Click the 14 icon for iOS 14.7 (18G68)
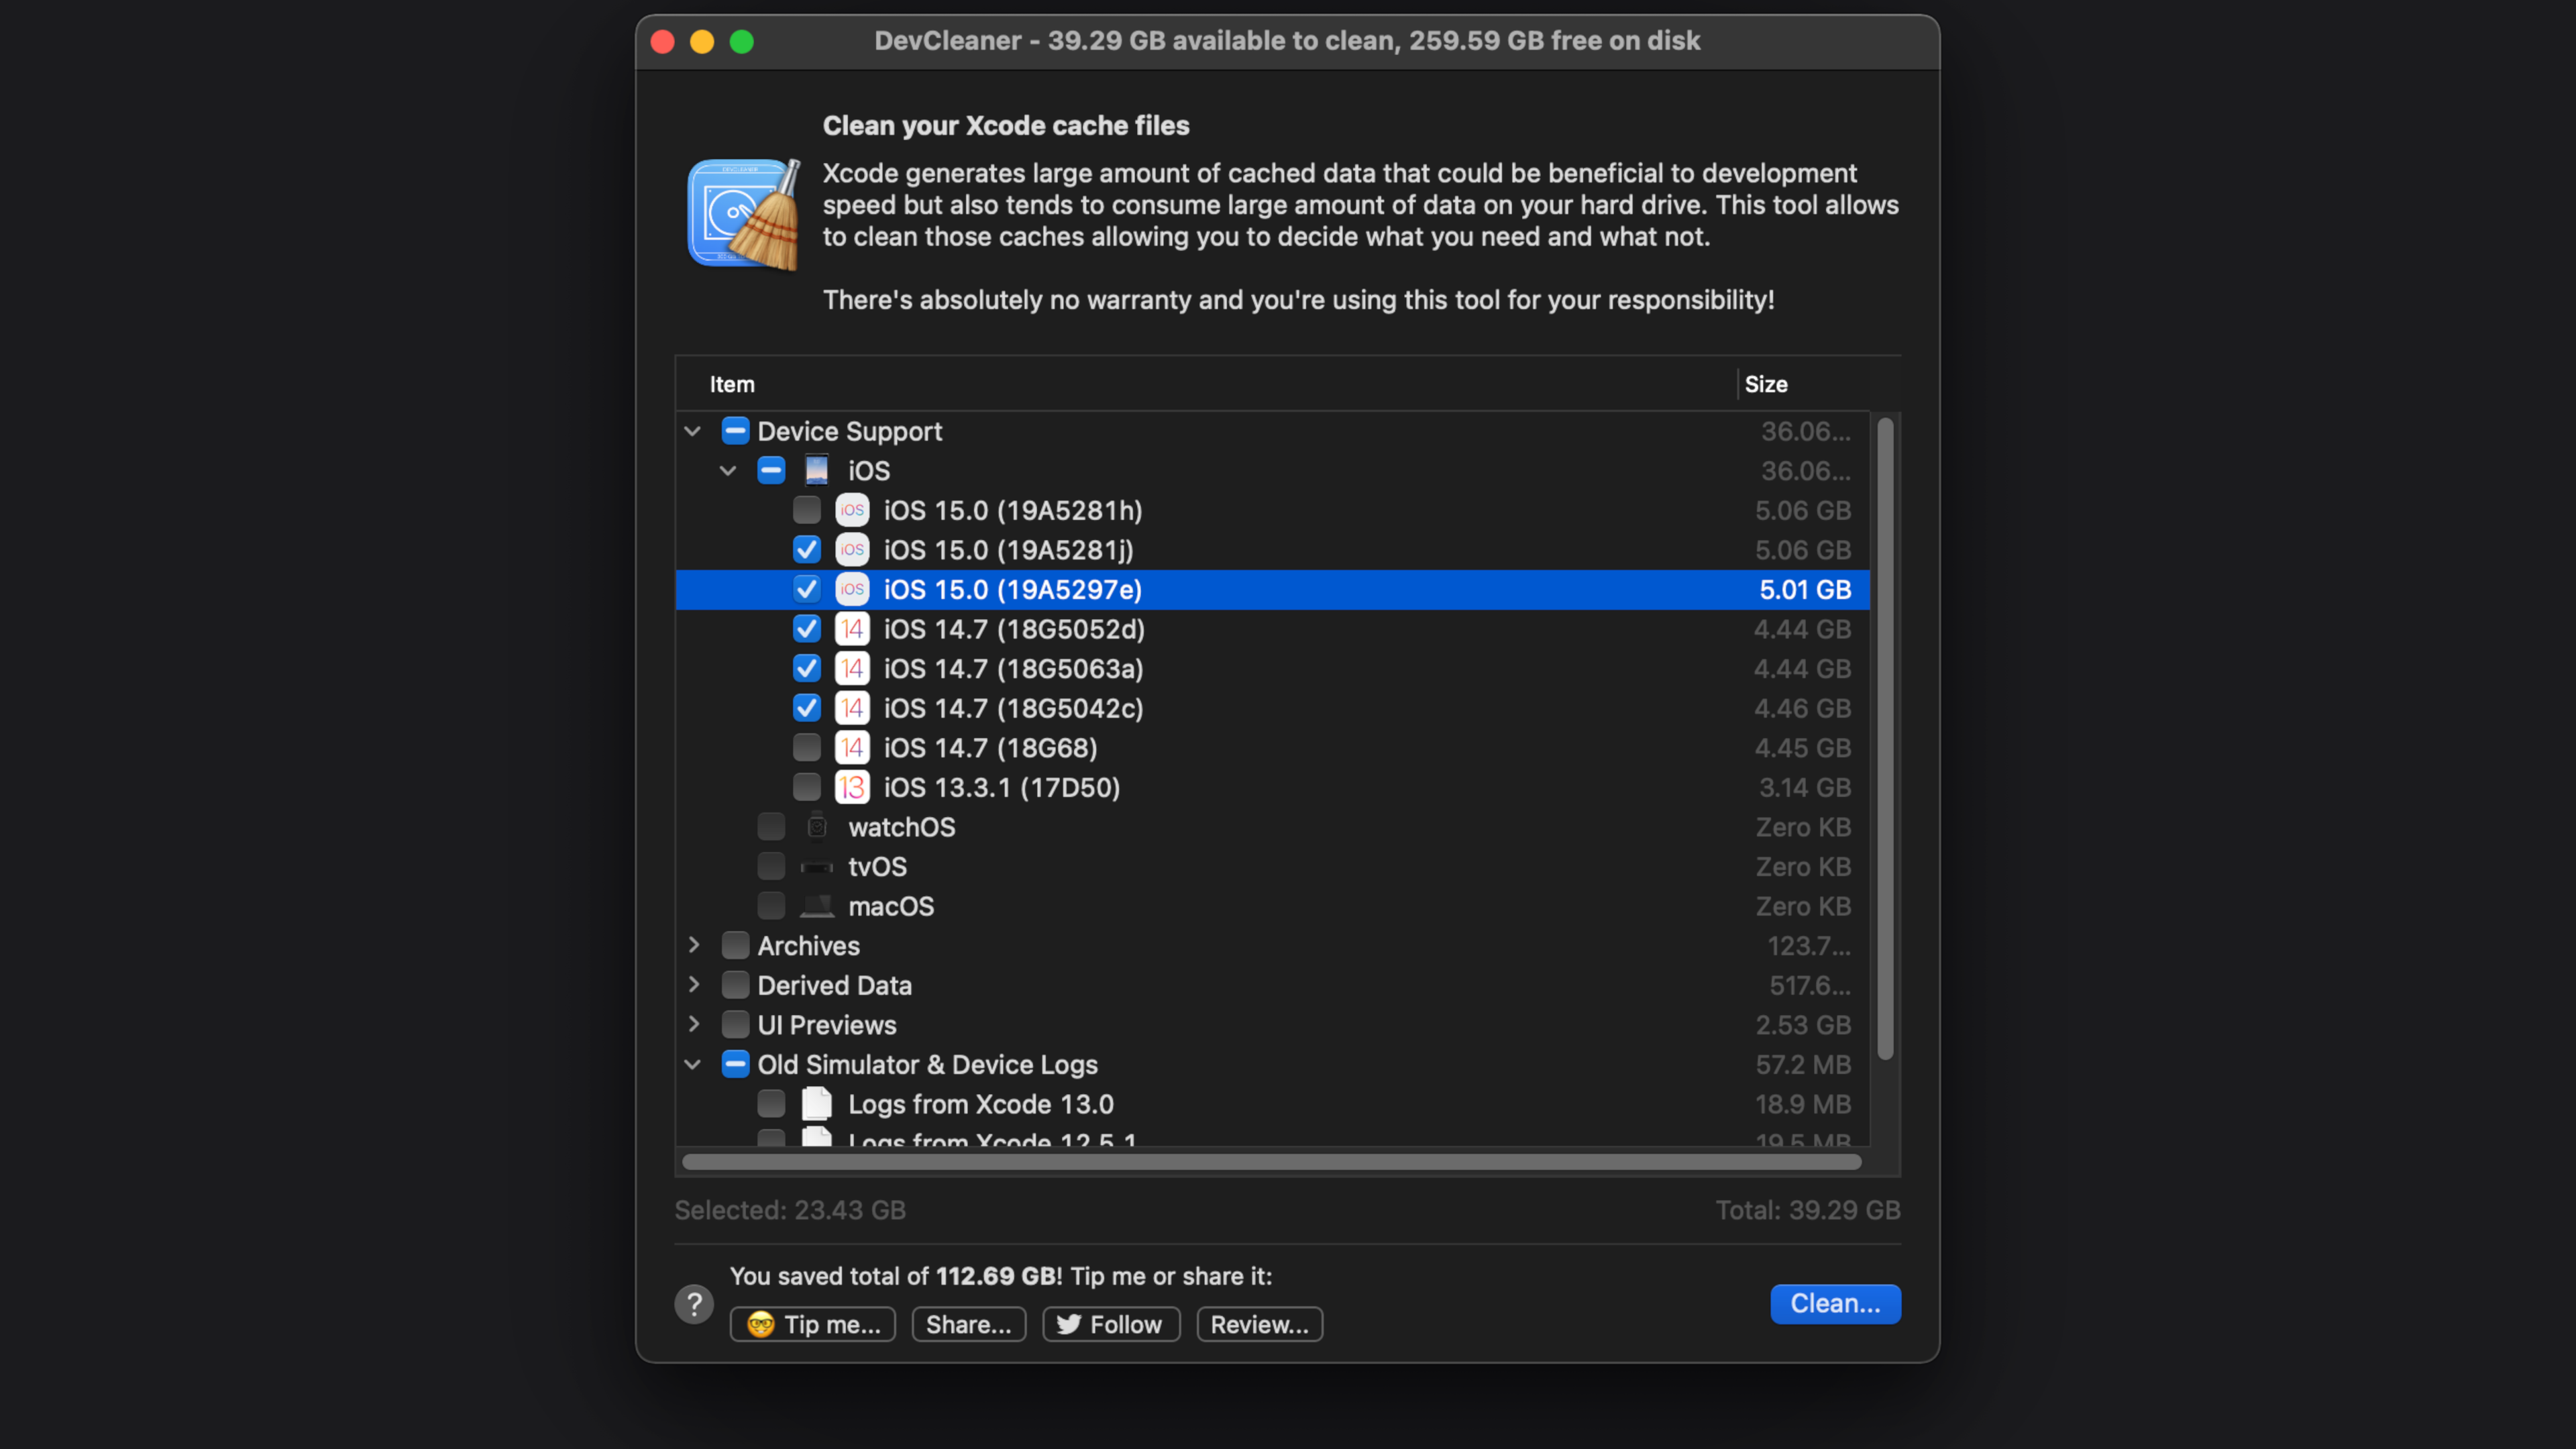This screenshot has width=2576, height=1449. pos(851,748)
